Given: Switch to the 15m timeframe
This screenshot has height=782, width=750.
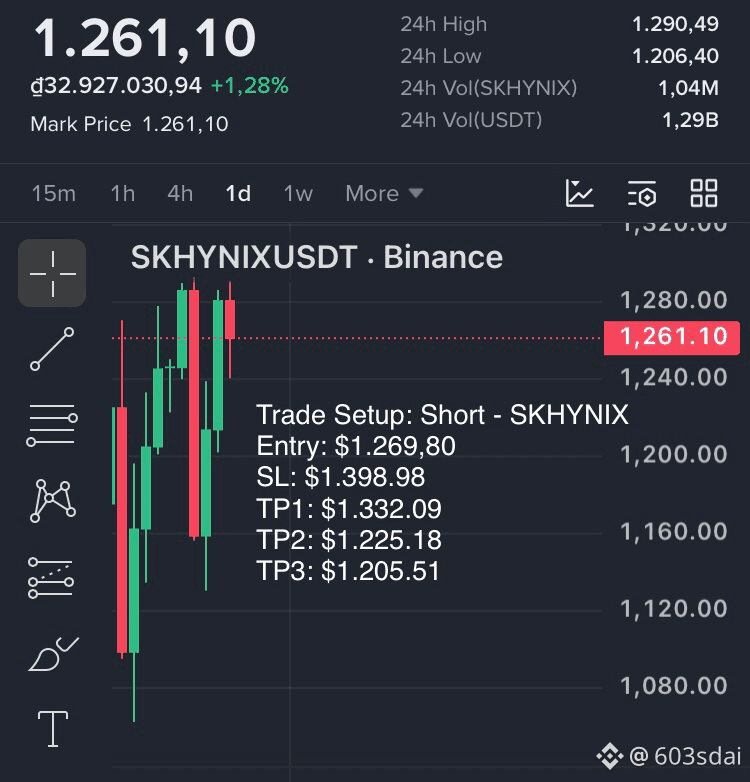Looking at the screenshot, I should [54, 194].
